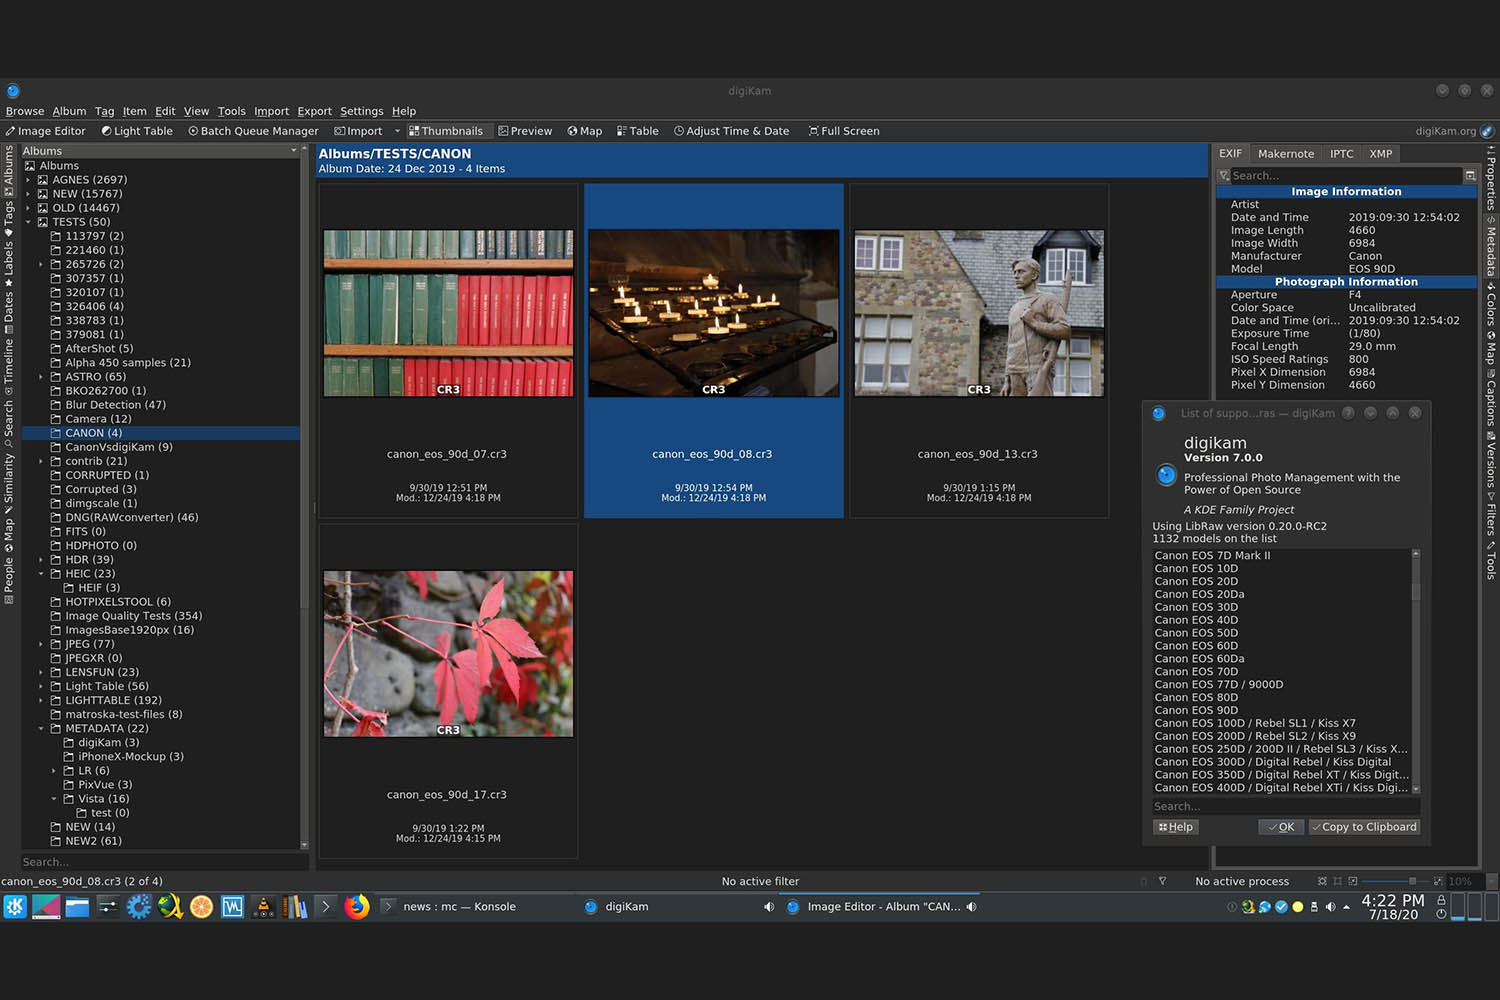Launch the Batch Queue Manager
The image size is (1500, 1000).
[x=253, y=131]
